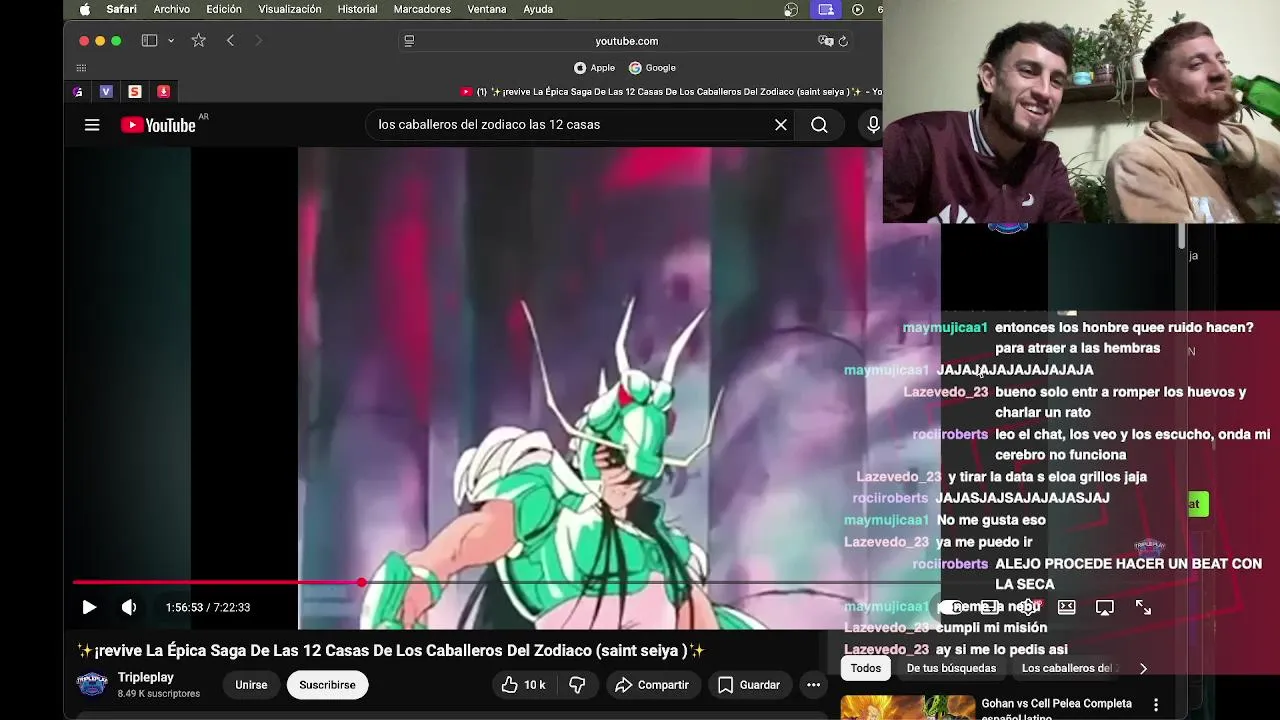Open Historial menu
Screen dimensions: 1280x720
[357, 9]
